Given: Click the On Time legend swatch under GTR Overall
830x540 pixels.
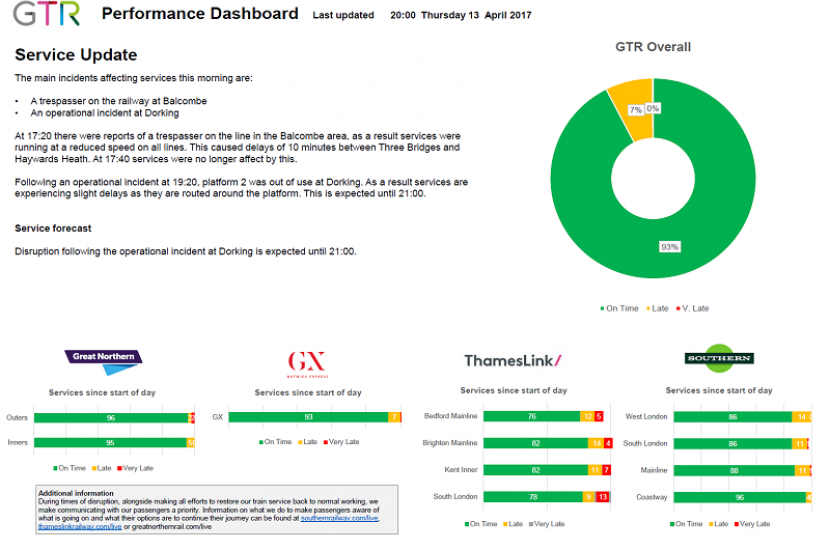Looking at the screenshot, I should [602, 309].
